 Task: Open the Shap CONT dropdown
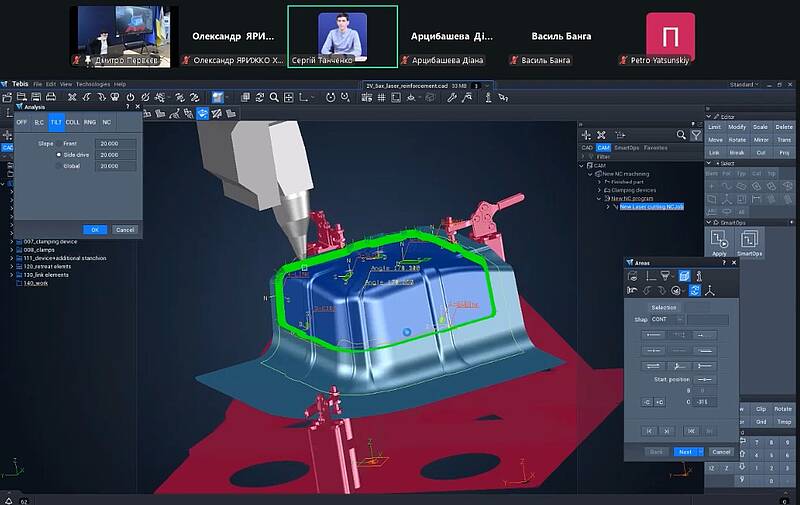coord(668,320)
